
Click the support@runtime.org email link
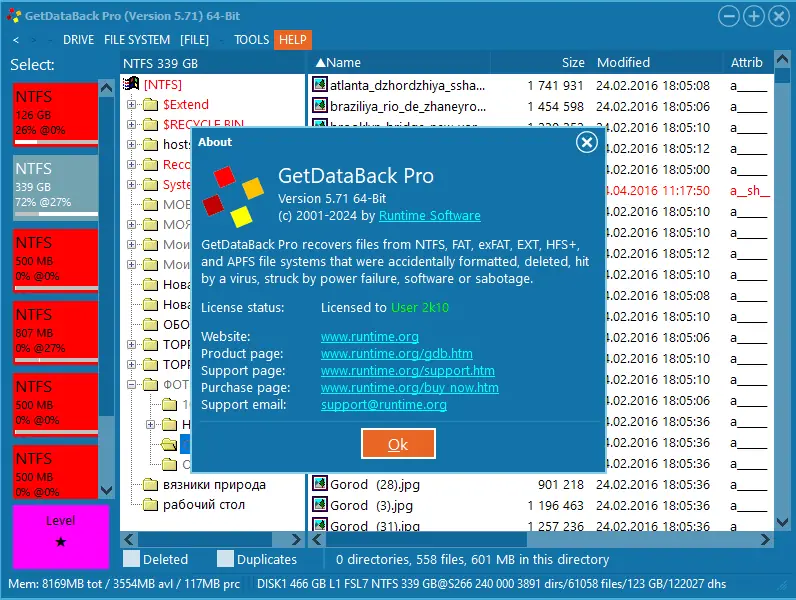click(384, 405)
